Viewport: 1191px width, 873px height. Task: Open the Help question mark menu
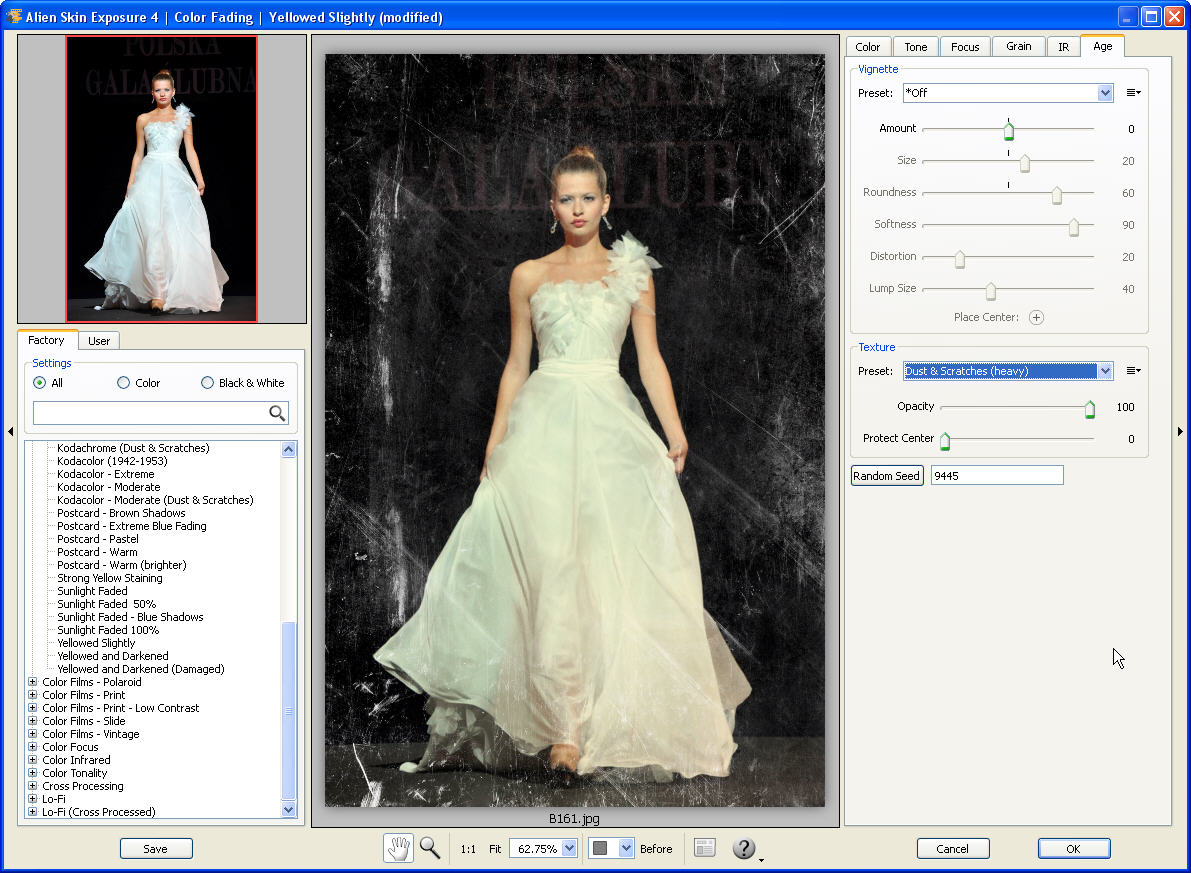[x=744, y=848]
